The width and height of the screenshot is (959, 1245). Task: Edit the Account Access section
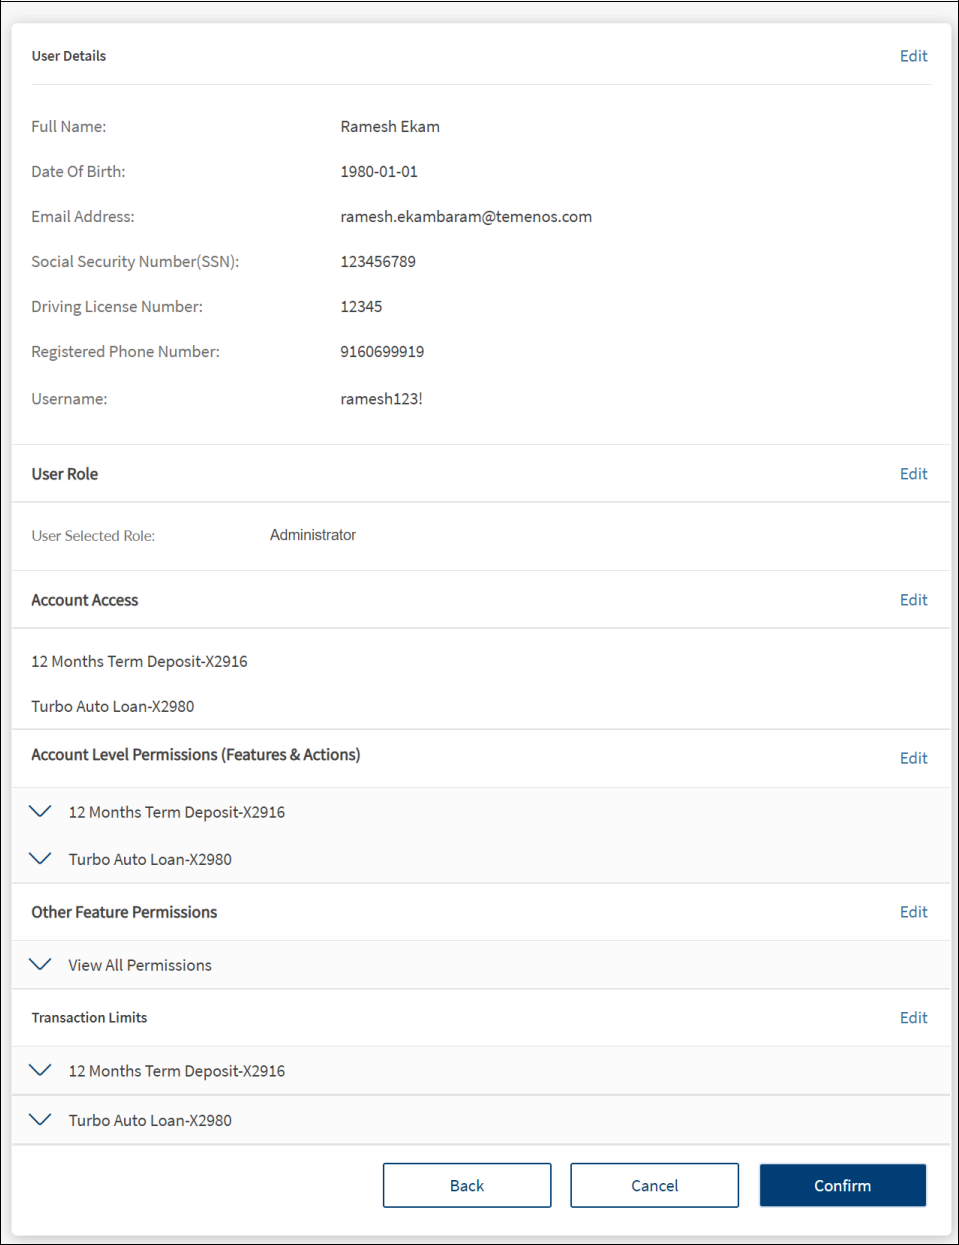(x=913, y=600)
